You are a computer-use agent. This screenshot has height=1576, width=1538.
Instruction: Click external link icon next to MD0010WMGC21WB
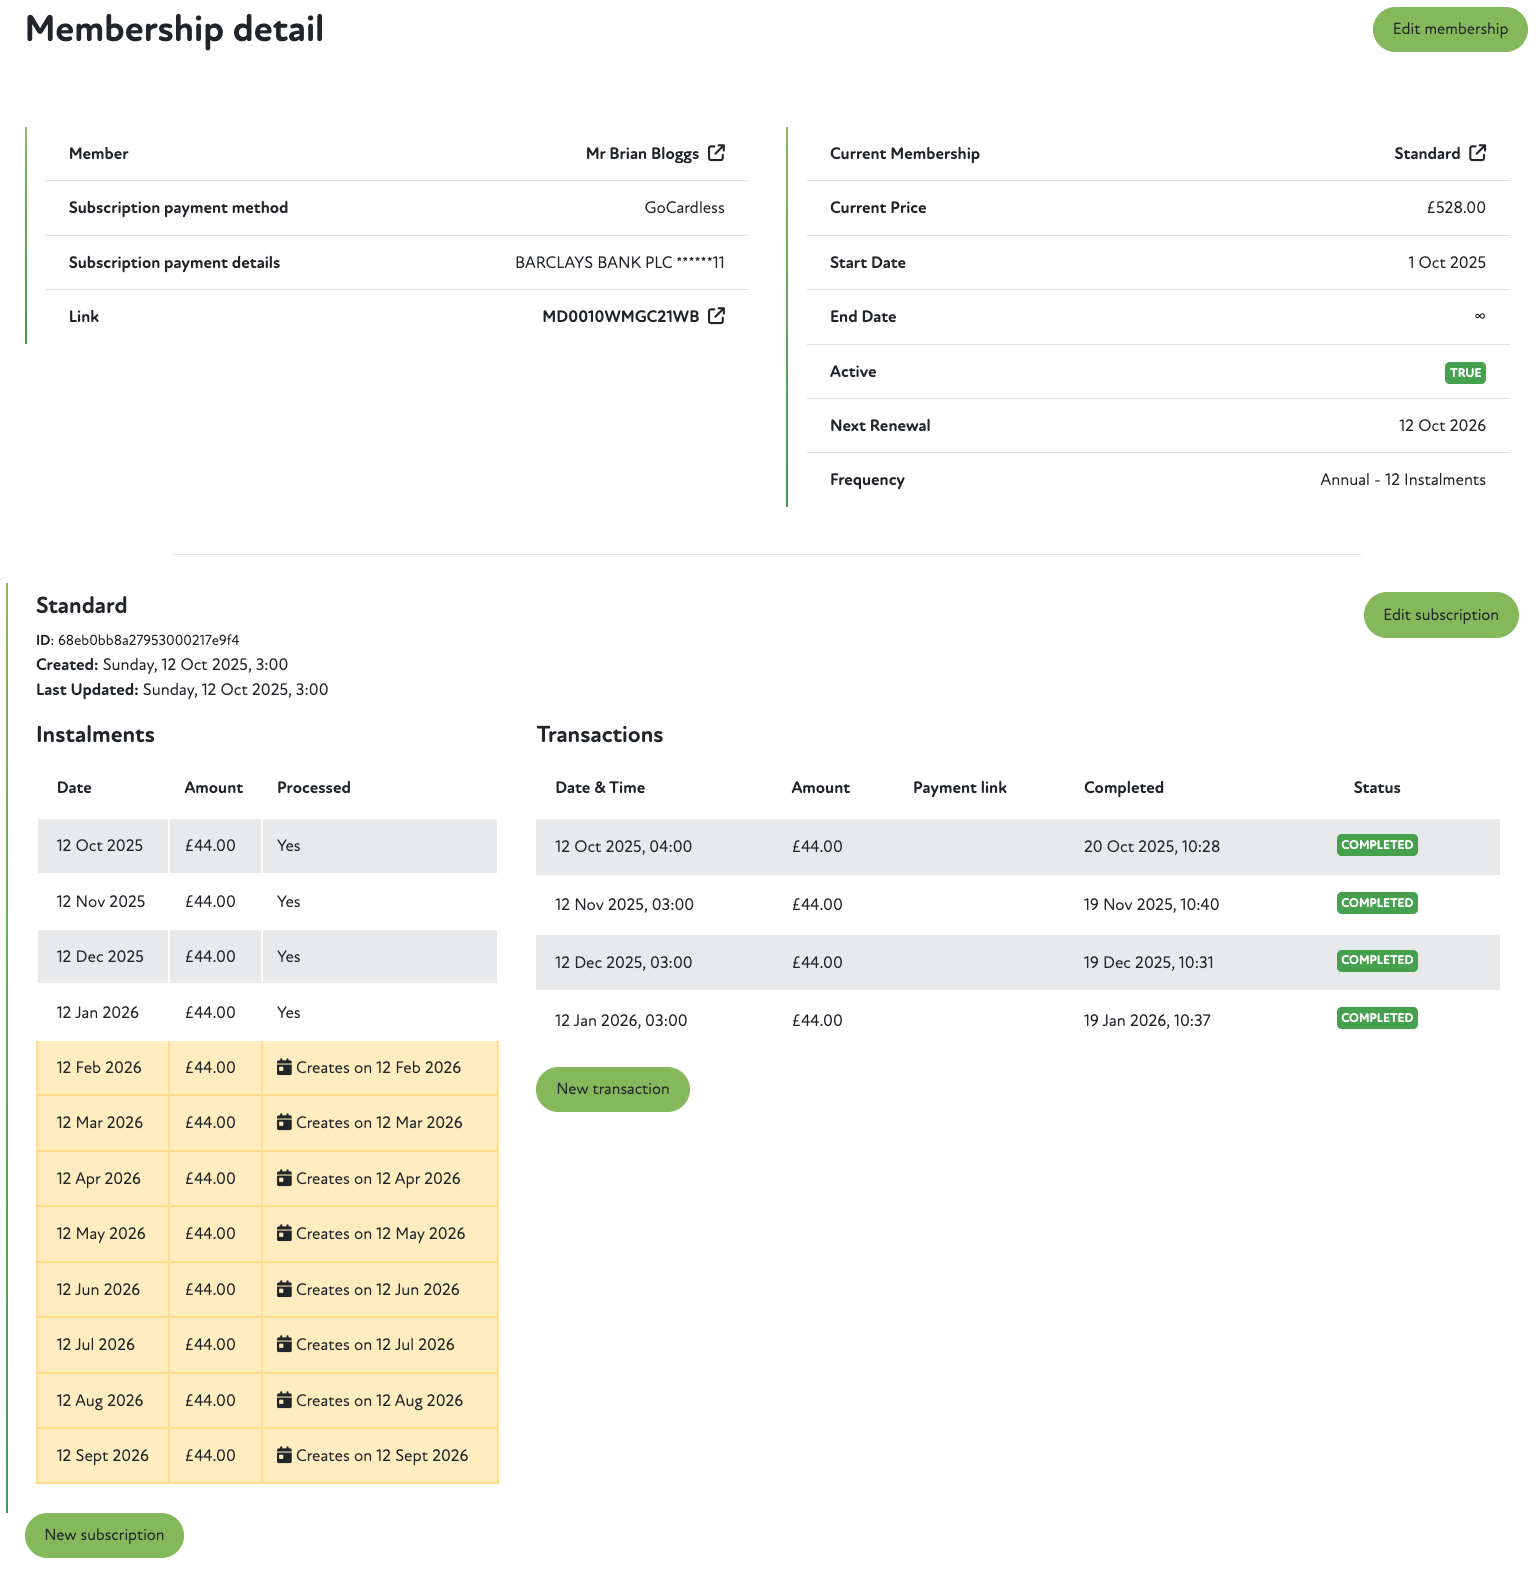coord(716,316)
